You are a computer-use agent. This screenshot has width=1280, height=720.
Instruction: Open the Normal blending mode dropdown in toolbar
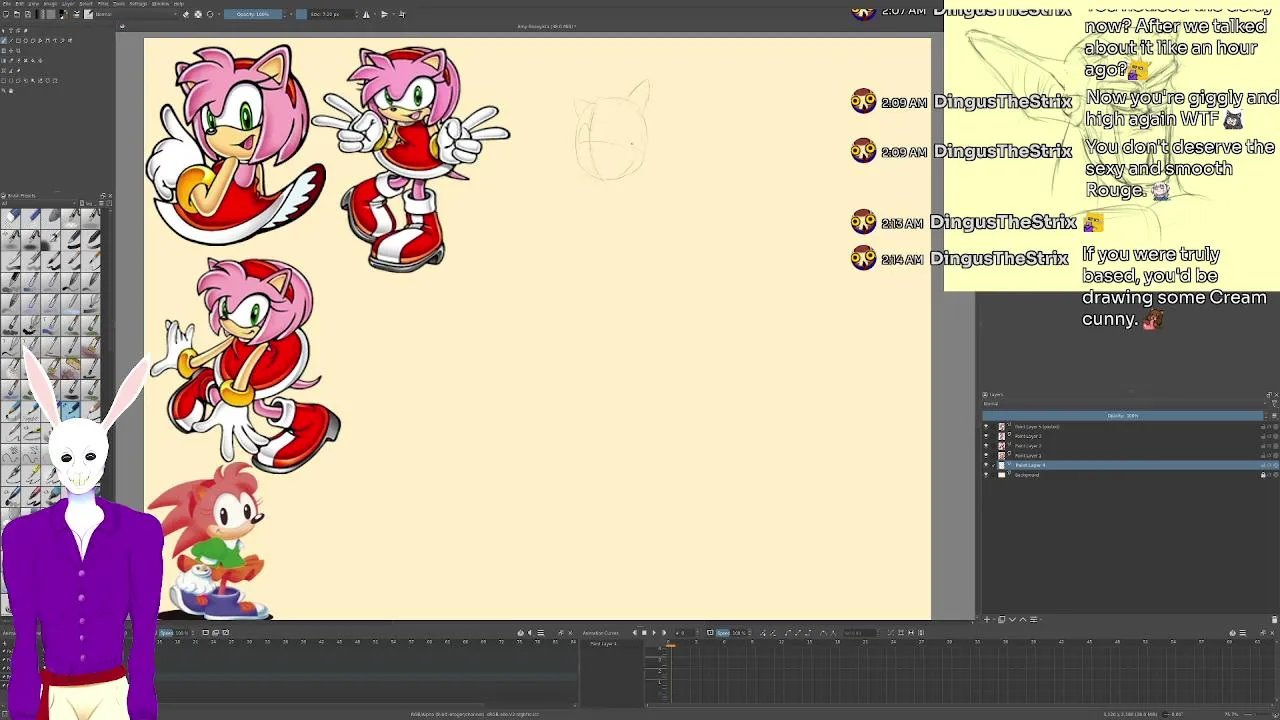[x=136, y=14]
